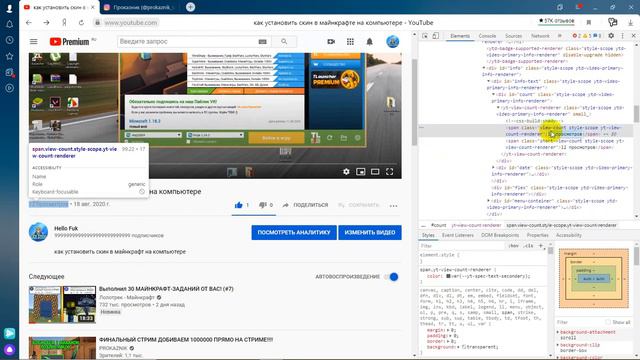Open DevTools settings gear
This screenshot has width=640, height=360.
point(611,36)
